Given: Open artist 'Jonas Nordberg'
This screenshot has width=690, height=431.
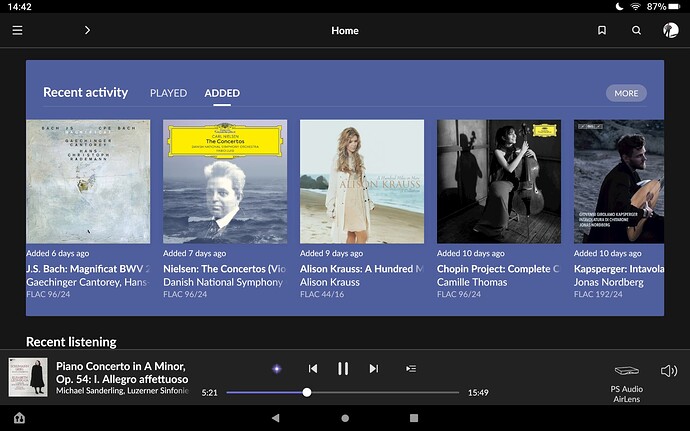Looking at the screenshot, I should (x=609, y=282).
